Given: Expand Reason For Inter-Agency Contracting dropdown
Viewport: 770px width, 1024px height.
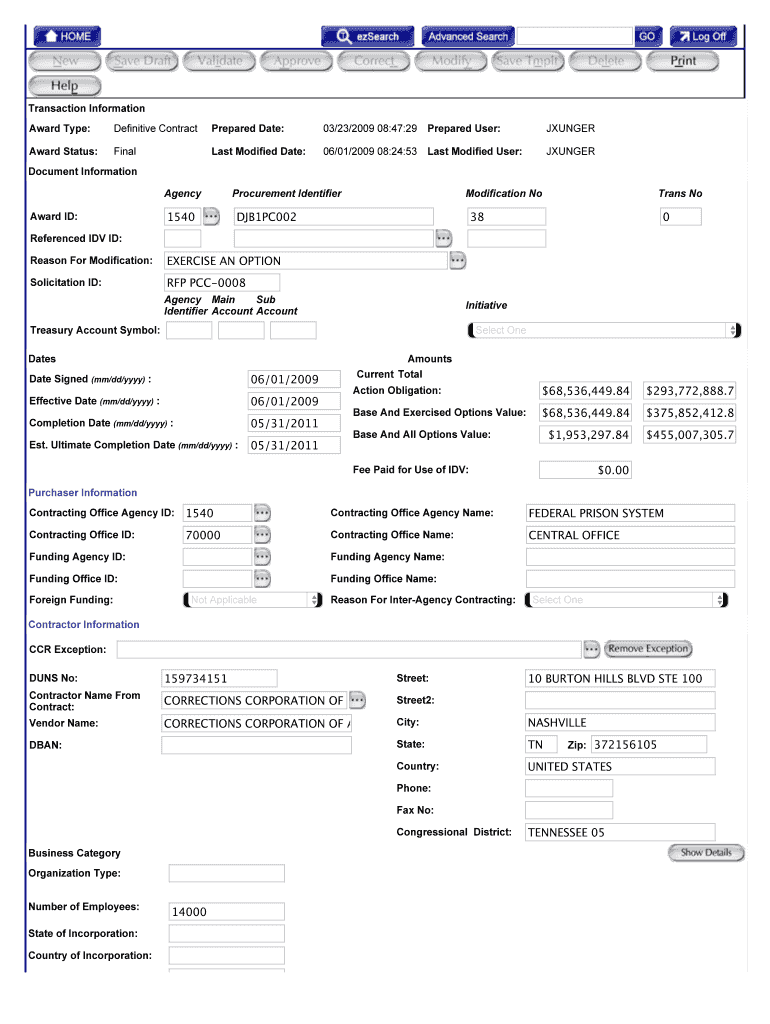Looking at the screenshot, I should pos(627,600).
